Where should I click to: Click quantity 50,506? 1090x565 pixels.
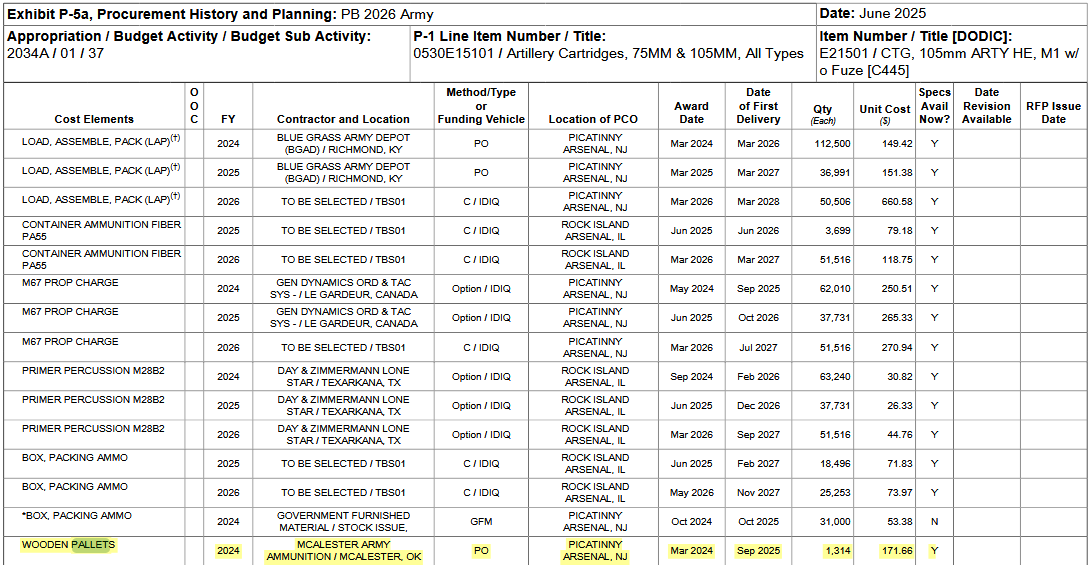[835, 202]
